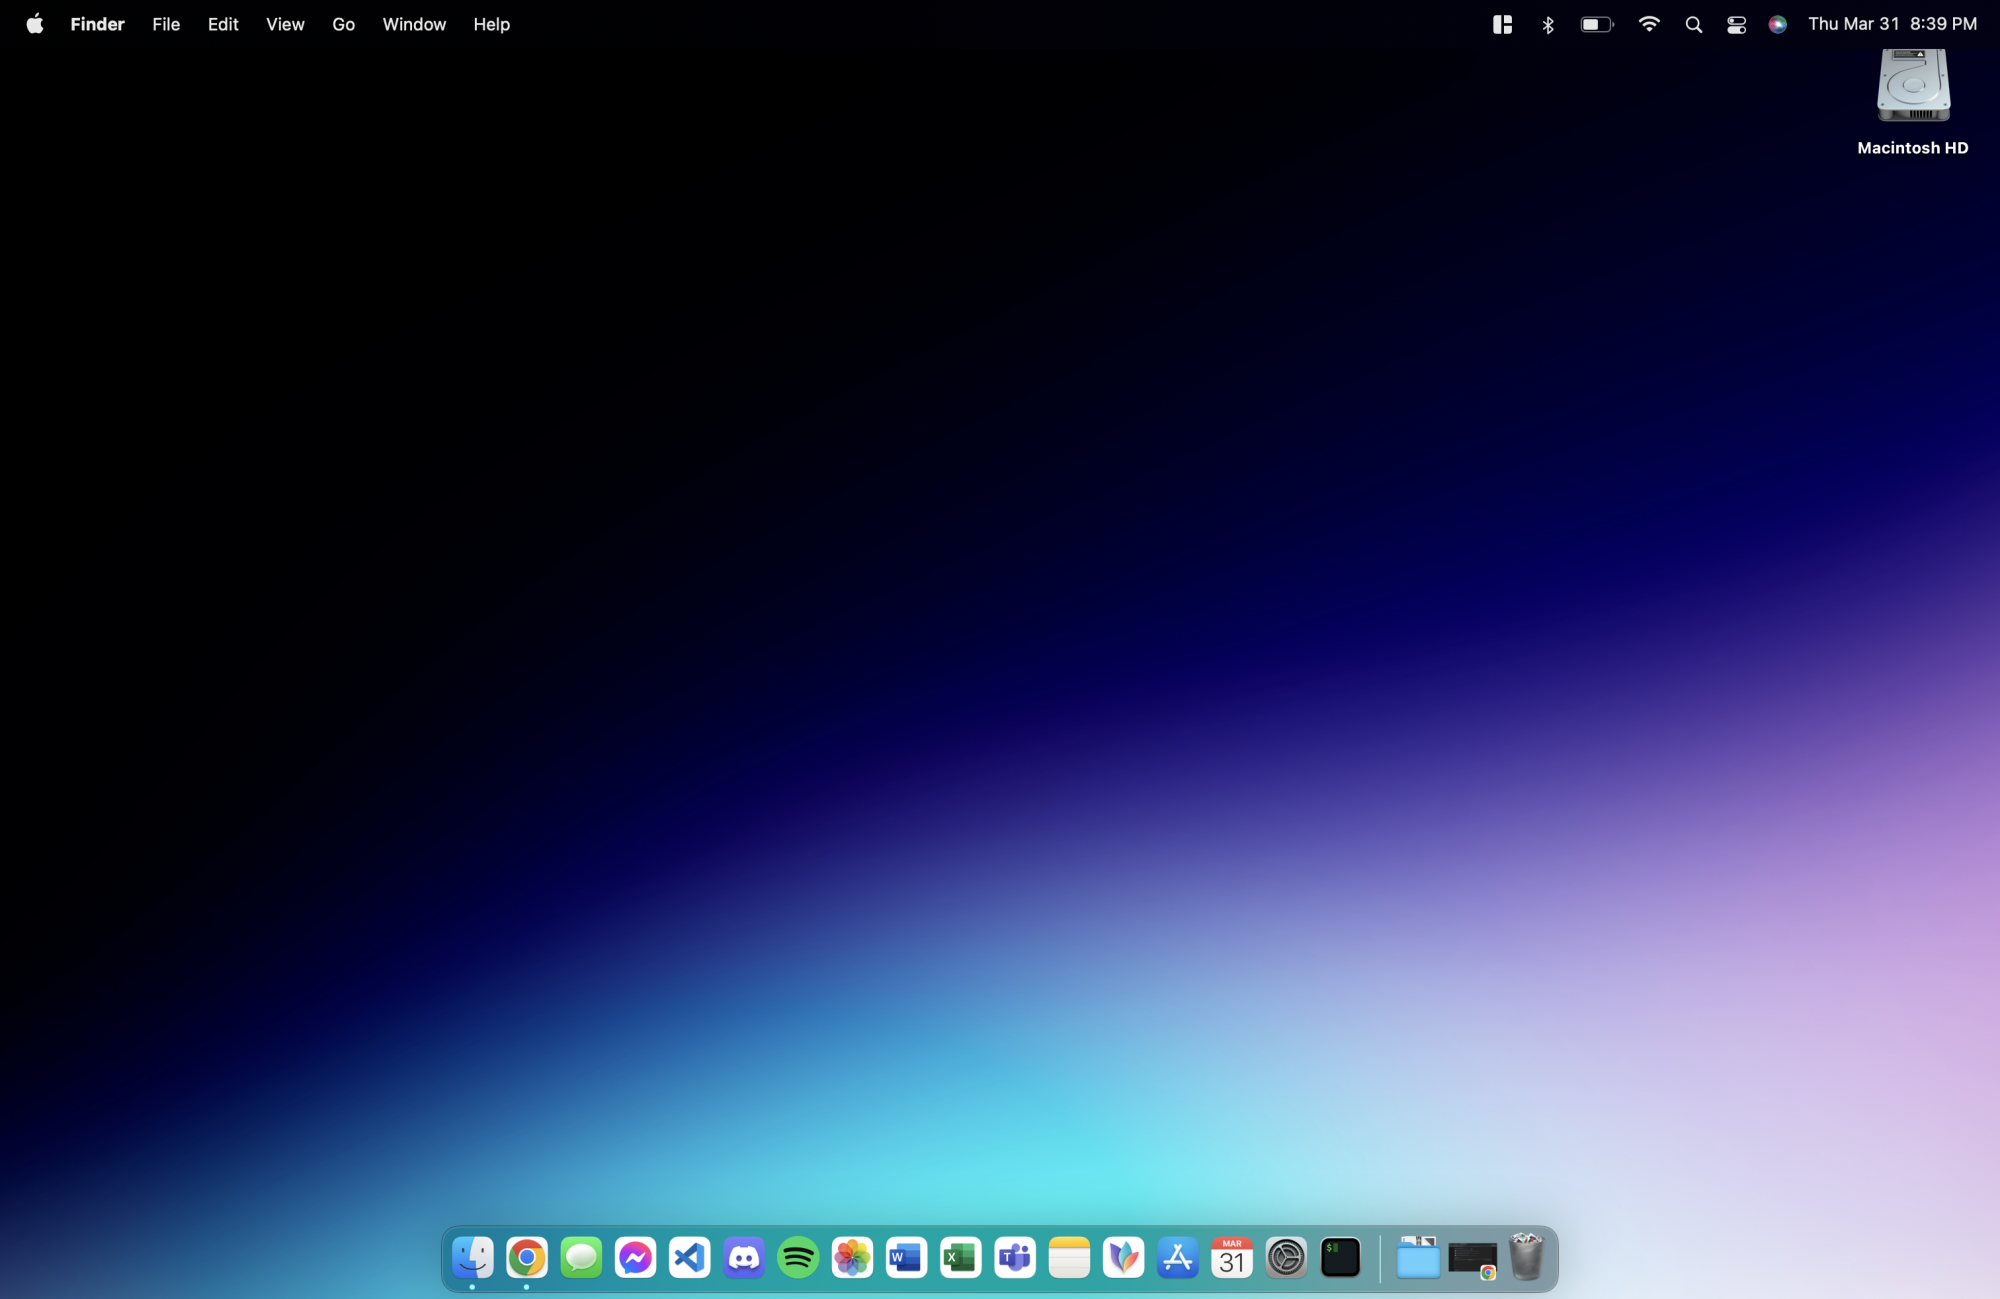2000x1299 pixels.
Task: Open Google Chrome from the Dock
Action: click(527, 1257)
